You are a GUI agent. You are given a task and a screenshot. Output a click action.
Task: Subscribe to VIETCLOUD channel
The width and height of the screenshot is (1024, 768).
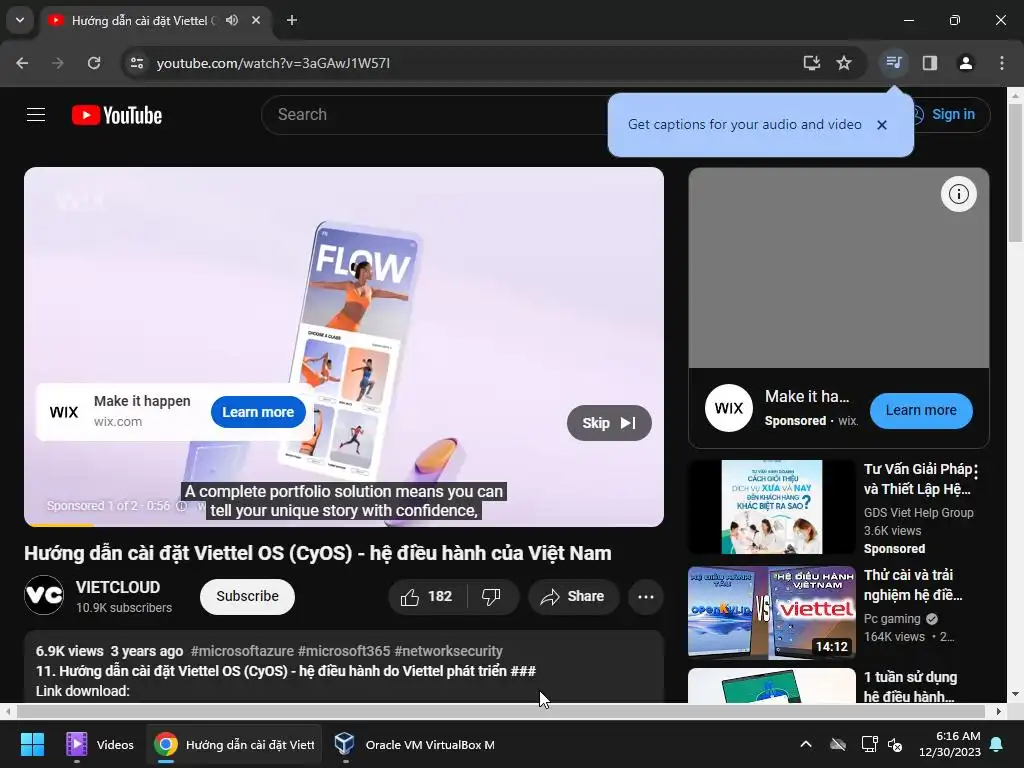pos(248,596)
